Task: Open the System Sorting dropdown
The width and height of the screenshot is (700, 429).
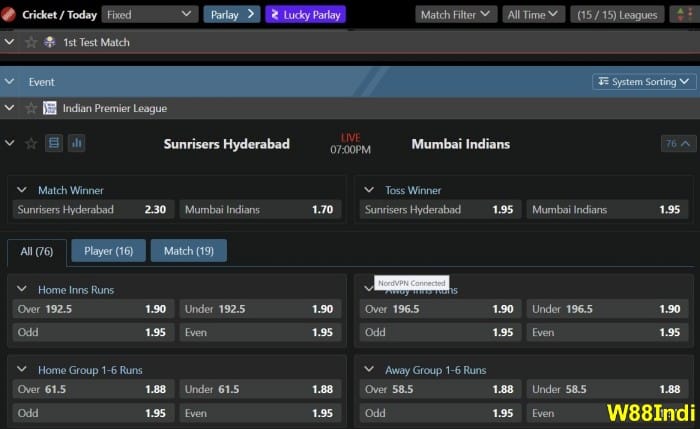Action: (644, 82)
